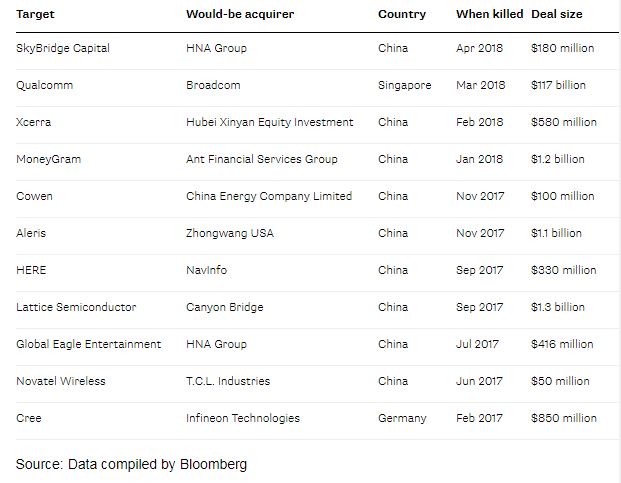Select the Zhongwang USA acquirer cell
The image size is (621, 483).
(229, 233)
